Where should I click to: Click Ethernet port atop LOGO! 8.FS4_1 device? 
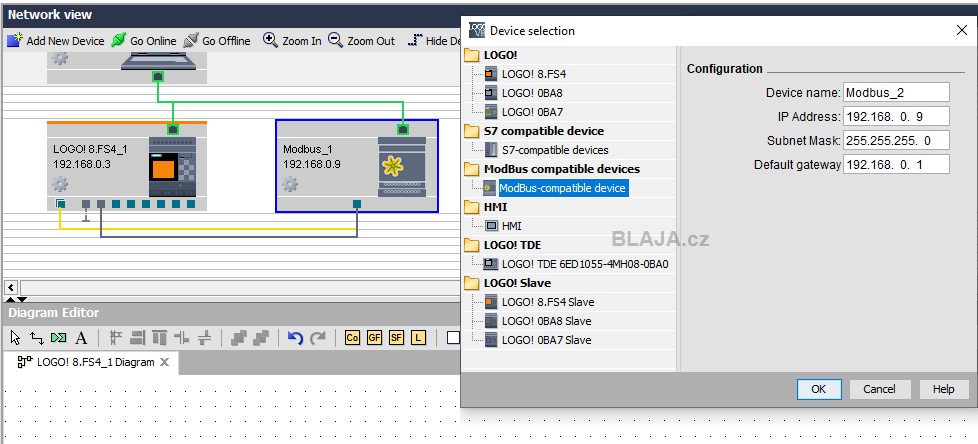(173, 129)
